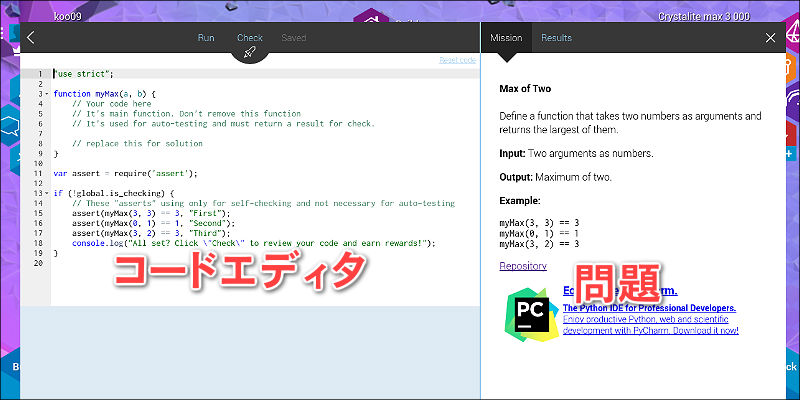The height and width of the screenshot is (400, 800).
Task: Select line number 10 in the gutter
Action: (x=38, y=164)
